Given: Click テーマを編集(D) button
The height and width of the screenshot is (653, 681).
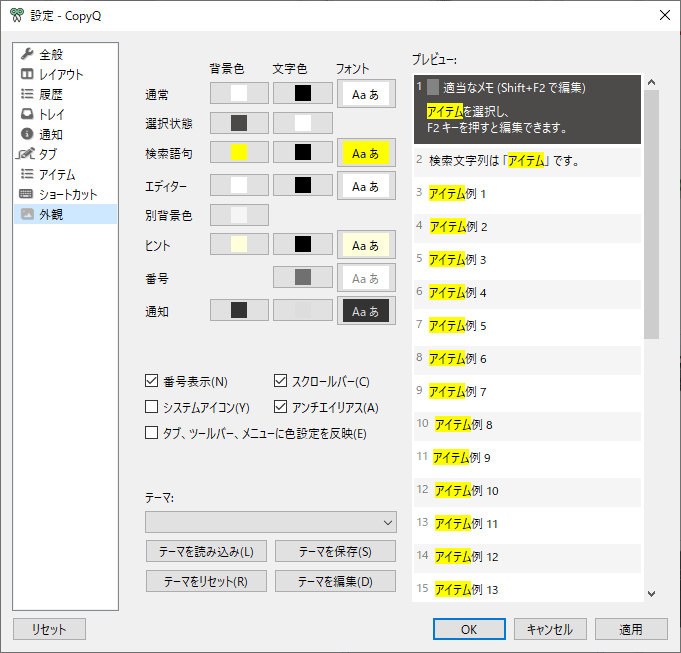Looking at the screenshot, I should click(x=335, y=581).
